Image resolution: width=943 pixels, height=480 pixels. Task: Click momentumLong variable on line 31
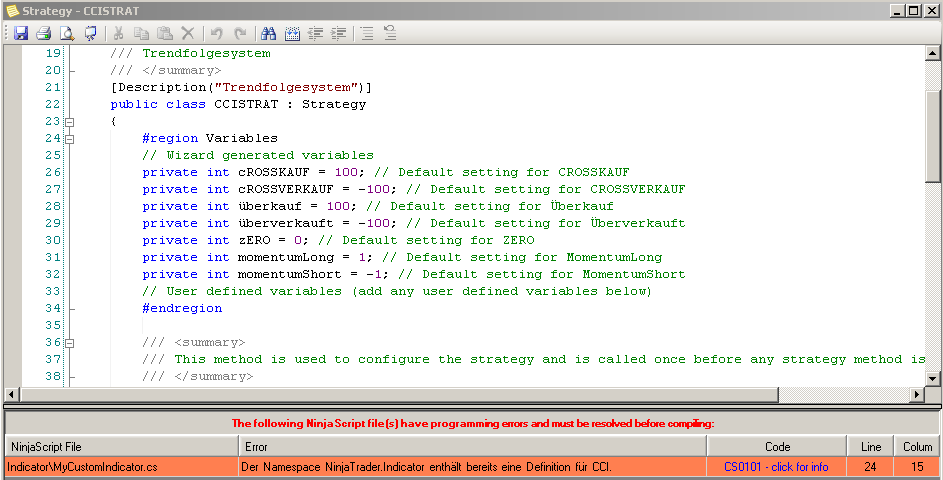pos(286,257)
